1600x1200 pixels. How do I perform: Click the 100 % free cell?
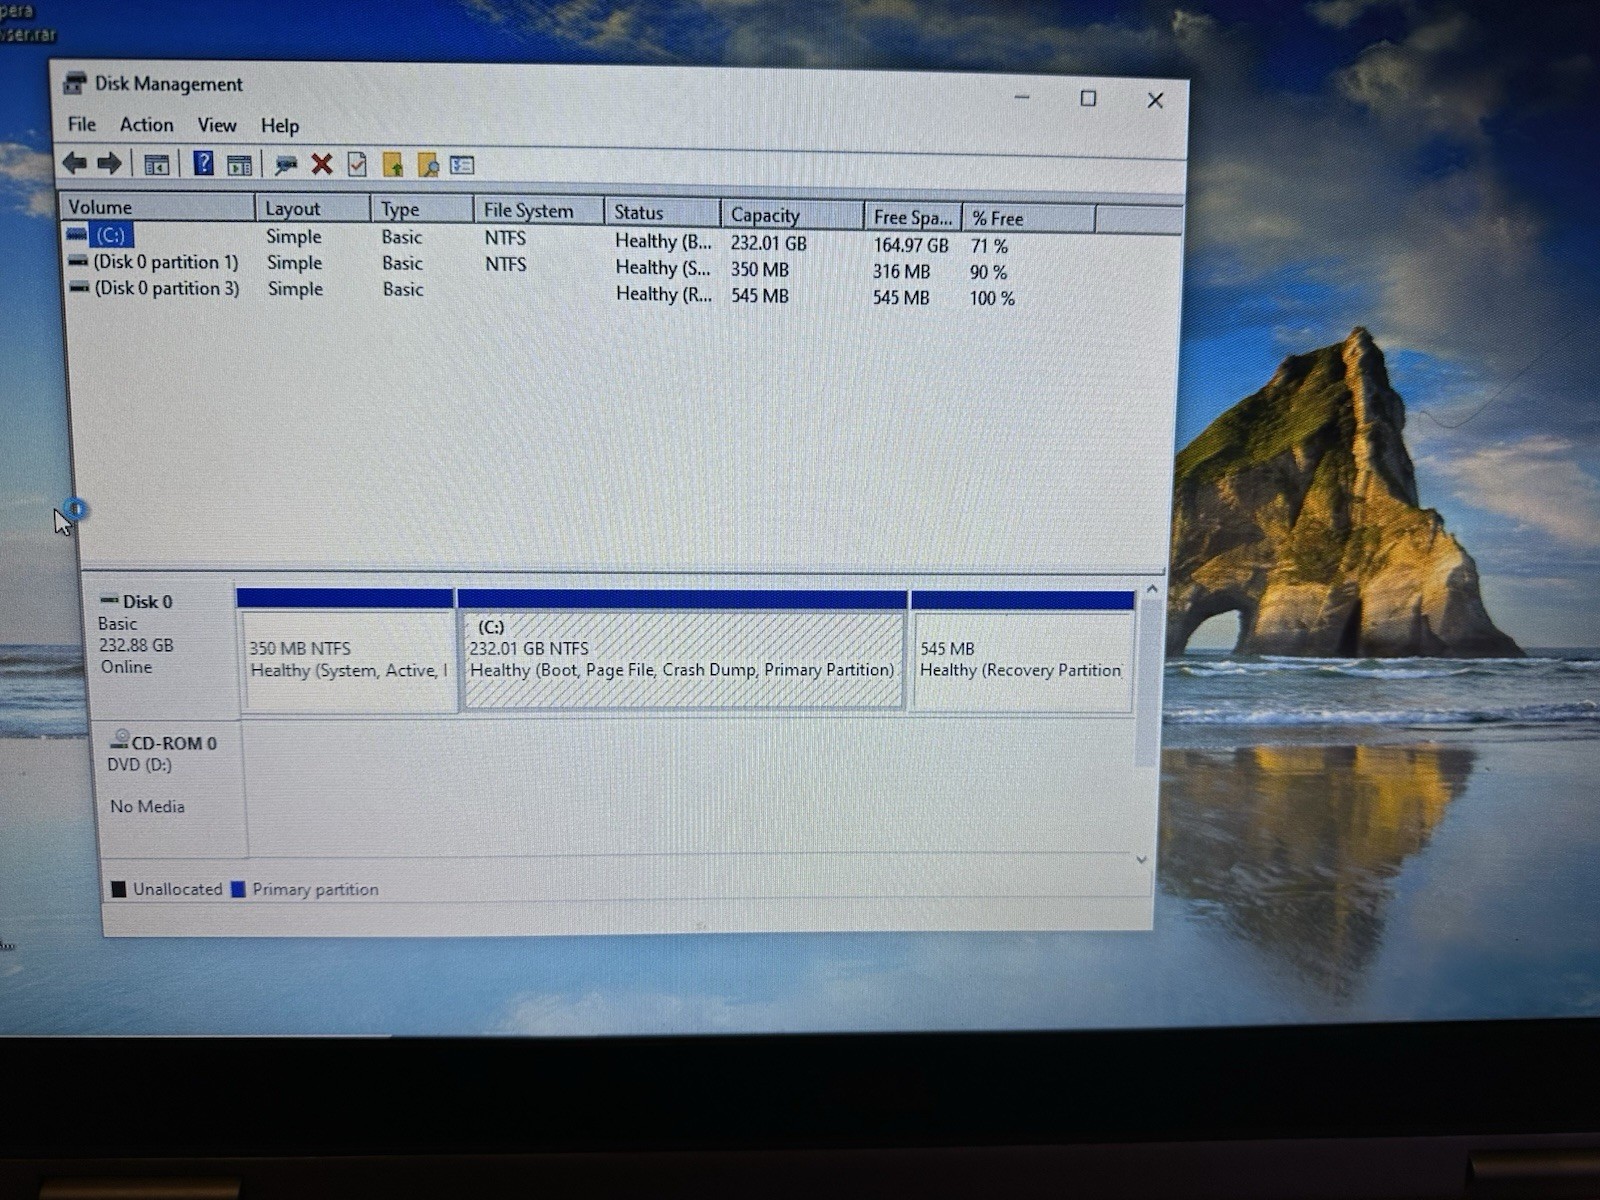[x=992, y=298]
